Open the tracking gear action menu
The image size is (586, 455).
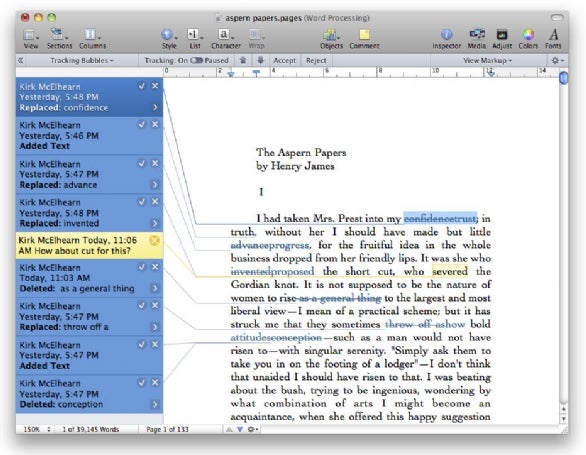click(x=557, y=61)
